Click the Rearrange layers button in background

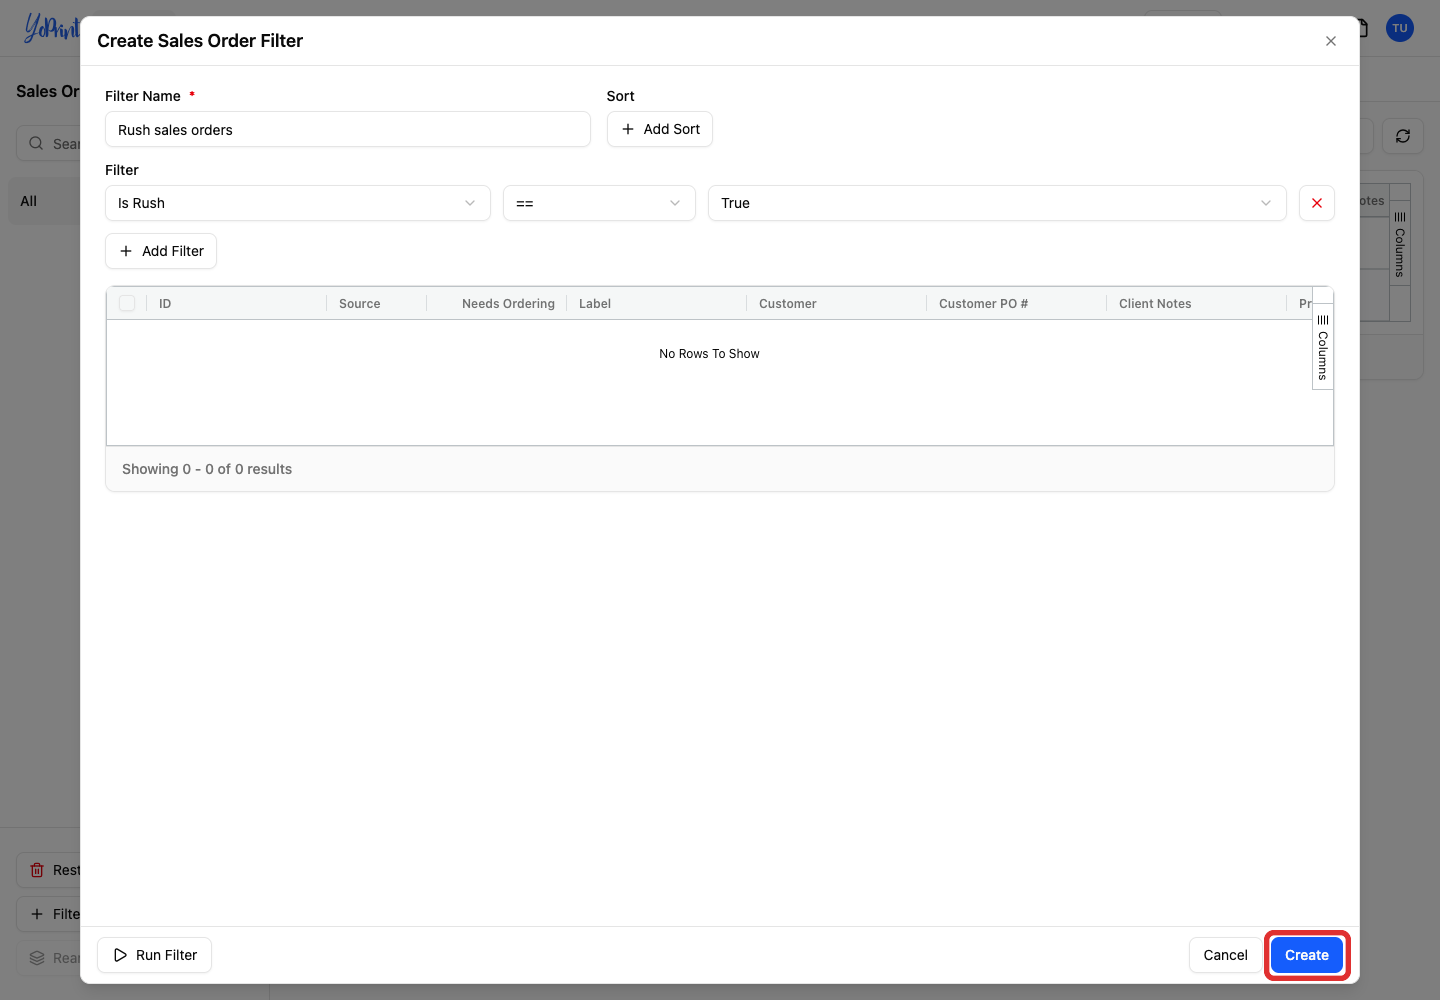click(x=49, y=958)
